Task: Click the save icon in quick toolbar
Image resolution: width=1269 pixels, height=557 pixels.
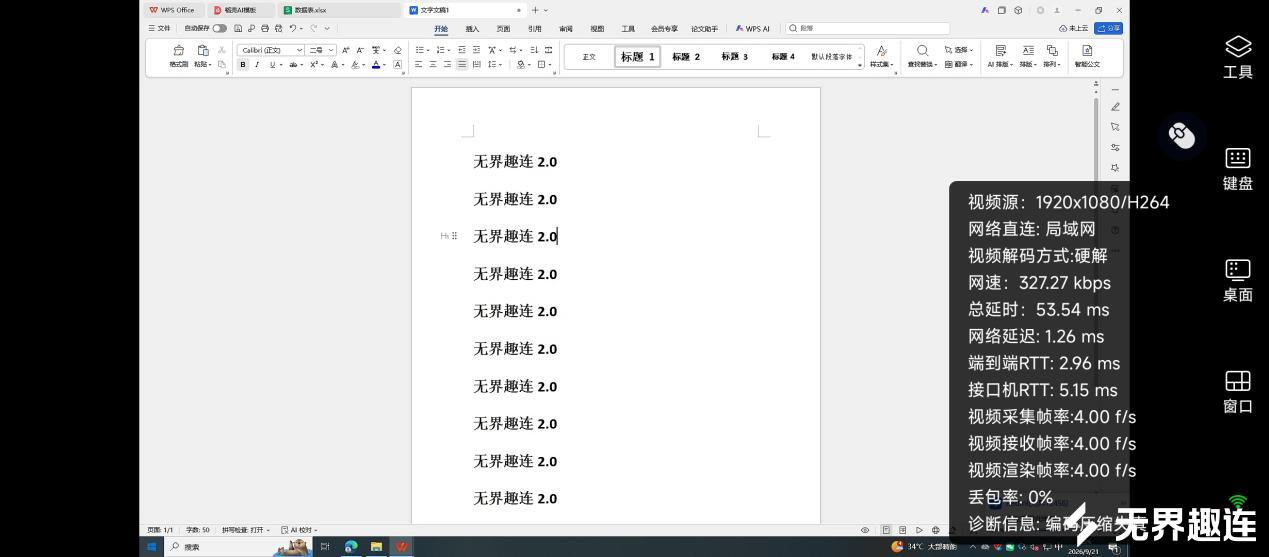Action: coord(238,28)
